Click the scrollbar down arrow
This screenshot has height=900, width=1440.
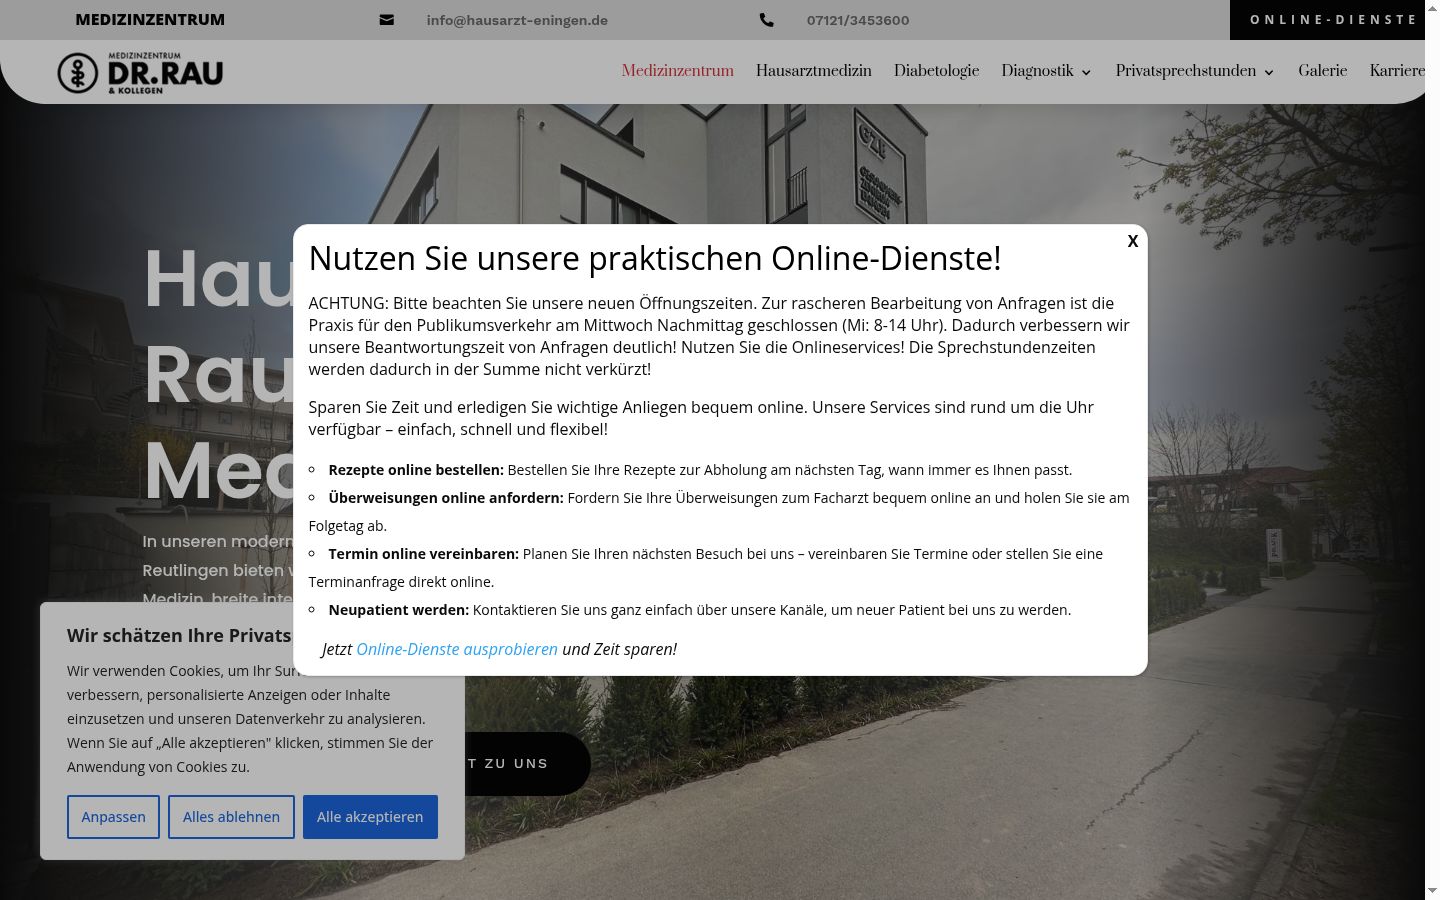pyautogui.click(x=1432, y=890)
